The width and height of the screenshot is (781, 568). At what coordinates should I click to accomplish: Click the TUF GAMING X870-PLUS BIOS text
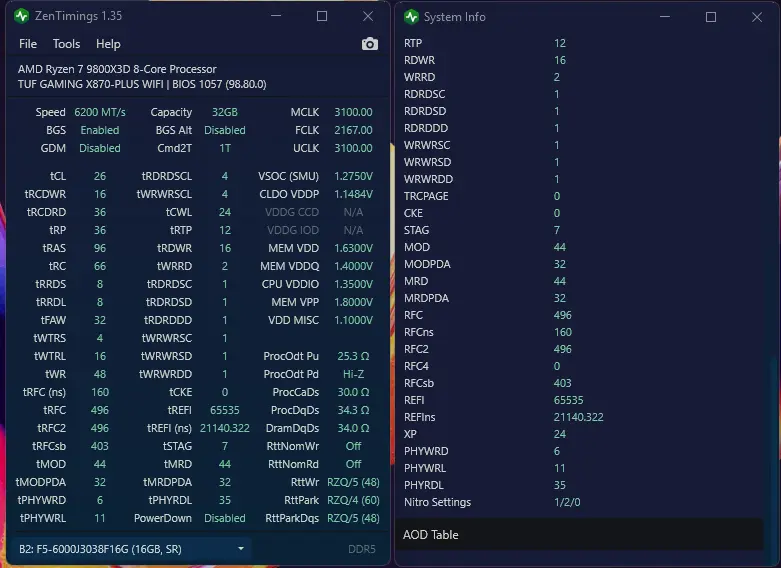pyautogui.click(x=142, y=84)
